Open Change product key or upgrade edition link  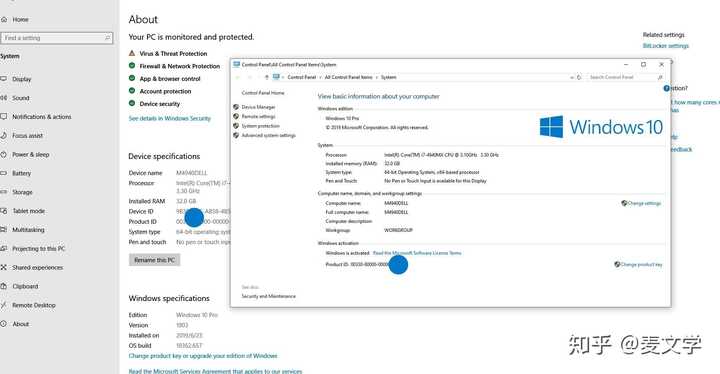(203, 356)
